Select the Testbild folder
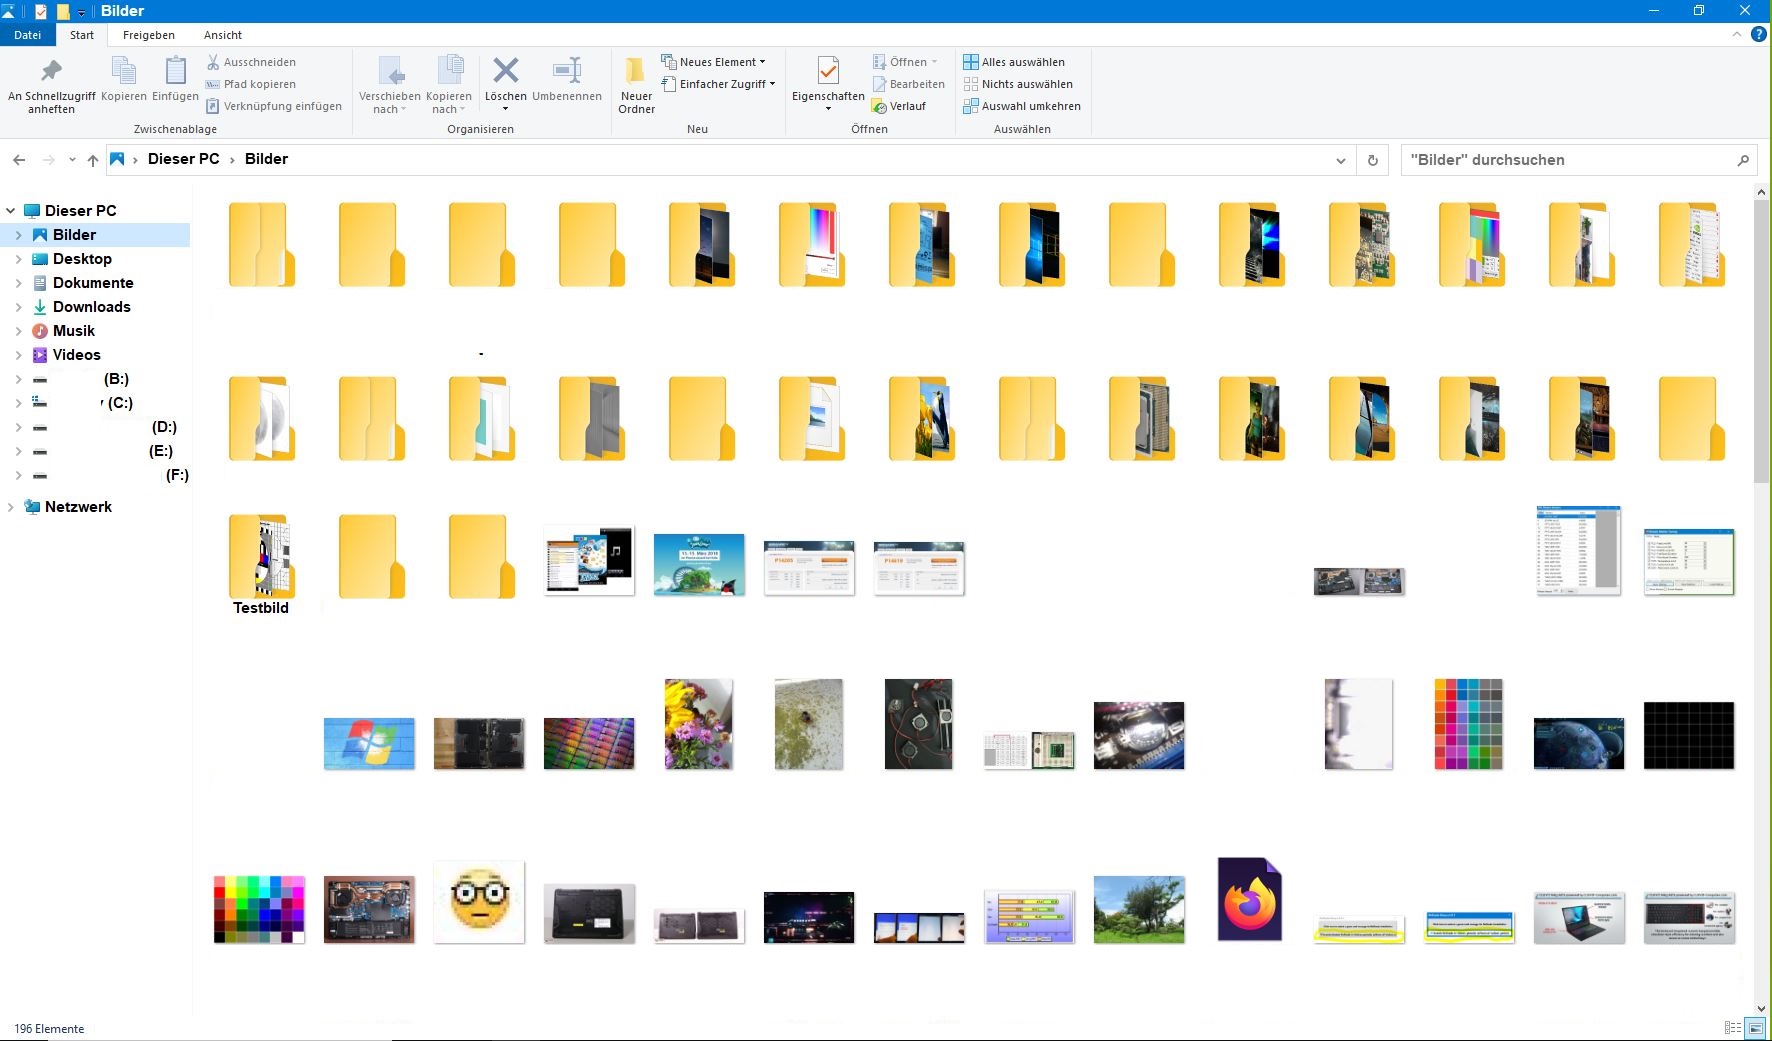The height and width of the screenshot is (1041, 1772). click(260, 564)
